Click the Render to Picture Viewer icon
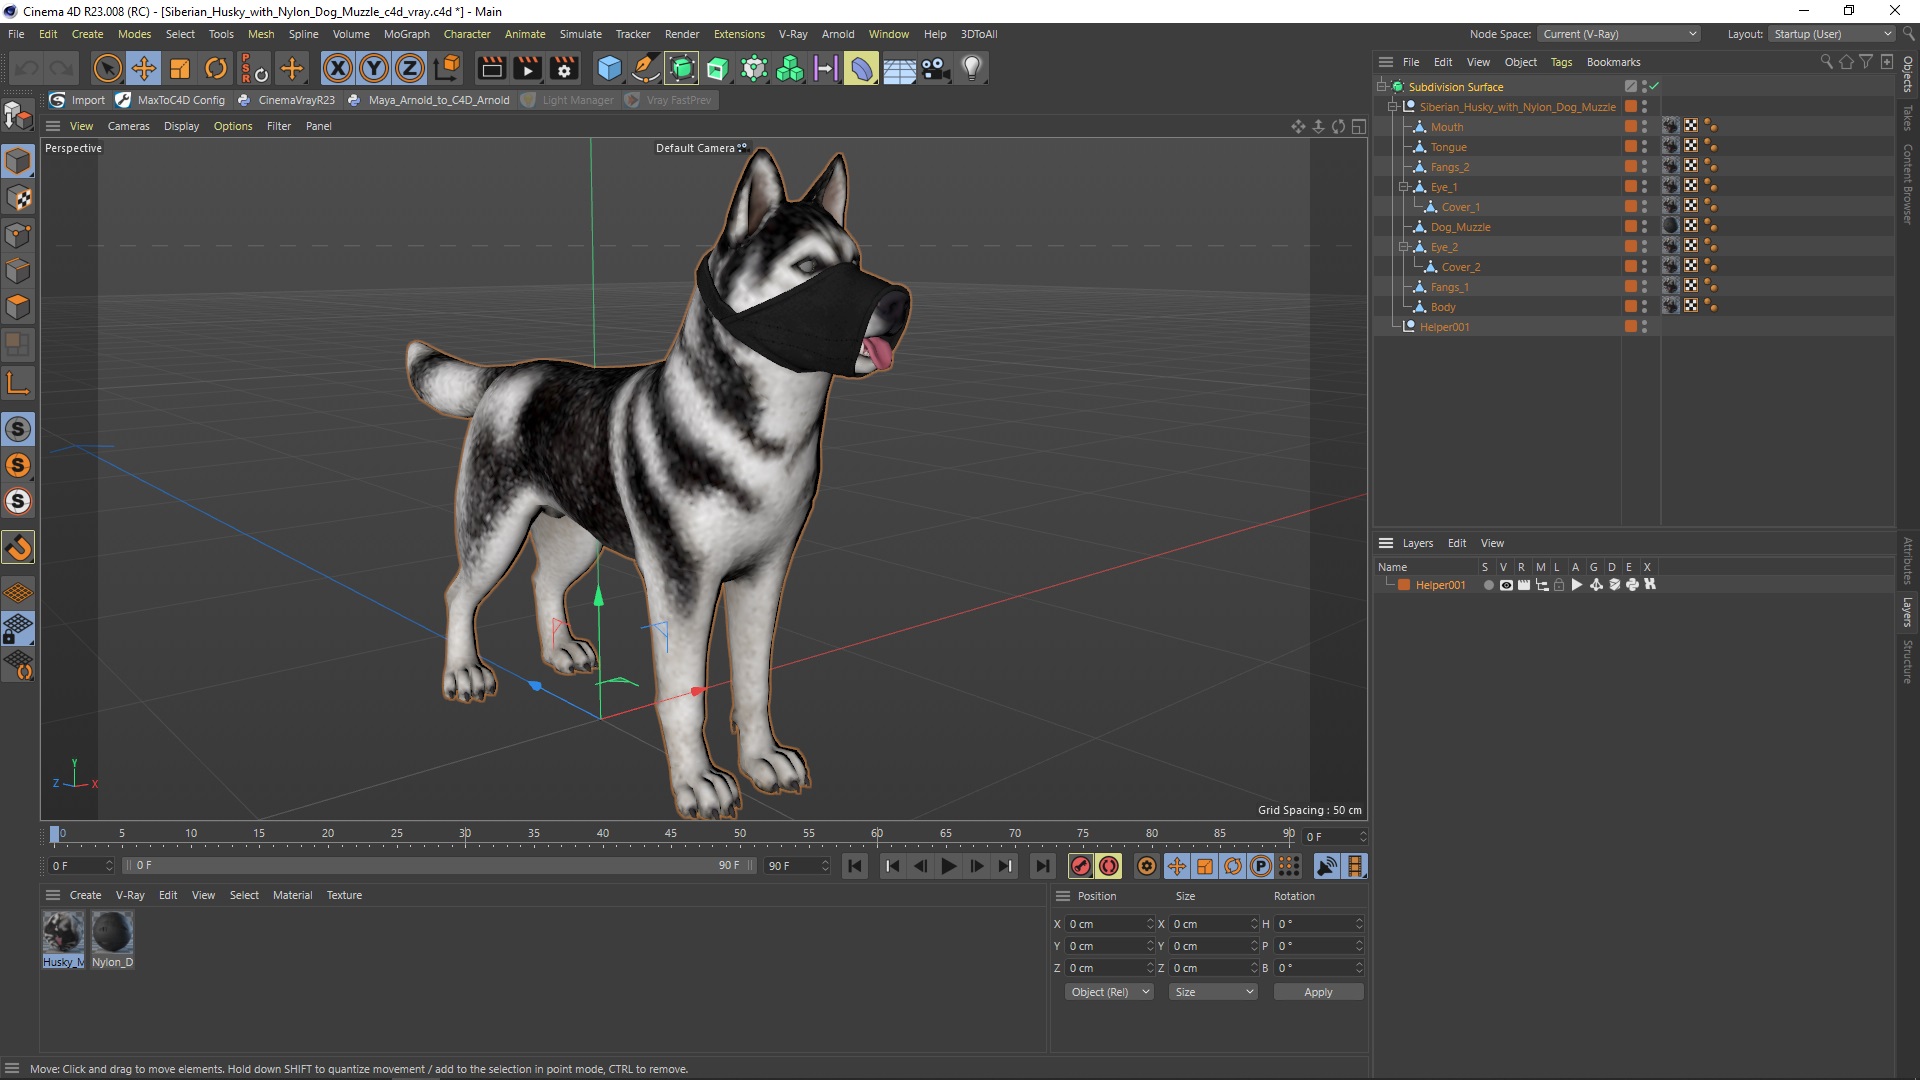This screenshot has width=1920, height=1080. 527,68
